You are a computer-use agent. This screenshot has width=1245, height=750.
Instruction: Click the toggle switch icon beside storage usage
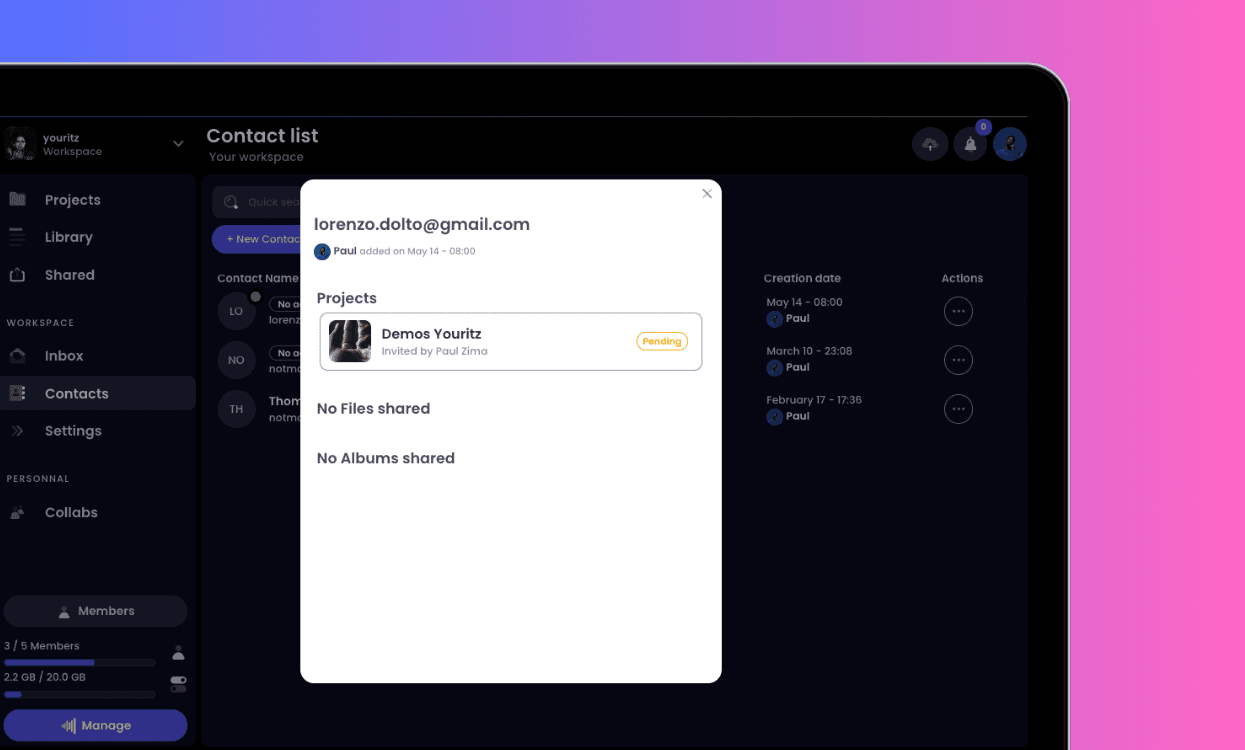(178, 684)
